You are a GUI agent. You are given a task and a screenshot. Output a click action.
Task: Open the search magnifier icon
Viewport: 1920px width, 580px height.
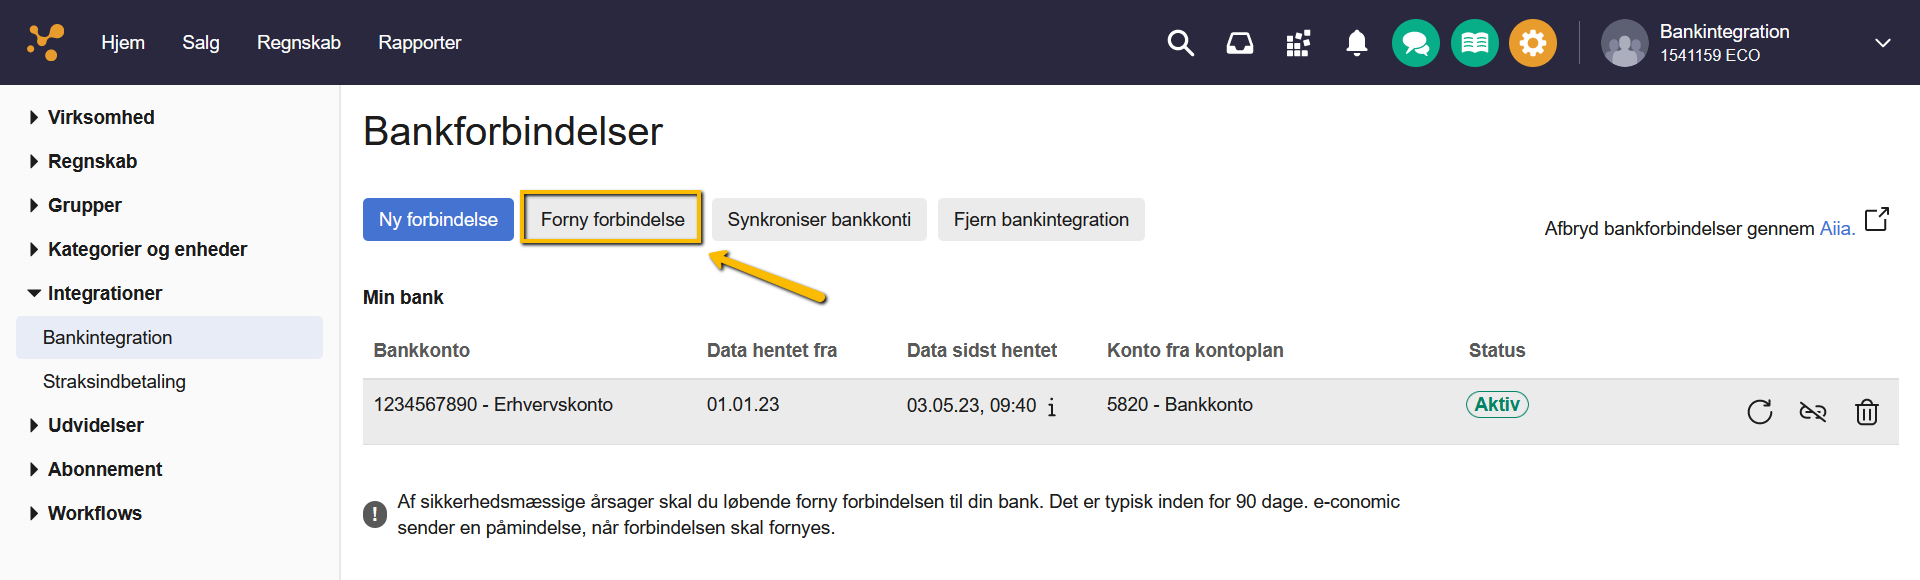pos(1181,43)
